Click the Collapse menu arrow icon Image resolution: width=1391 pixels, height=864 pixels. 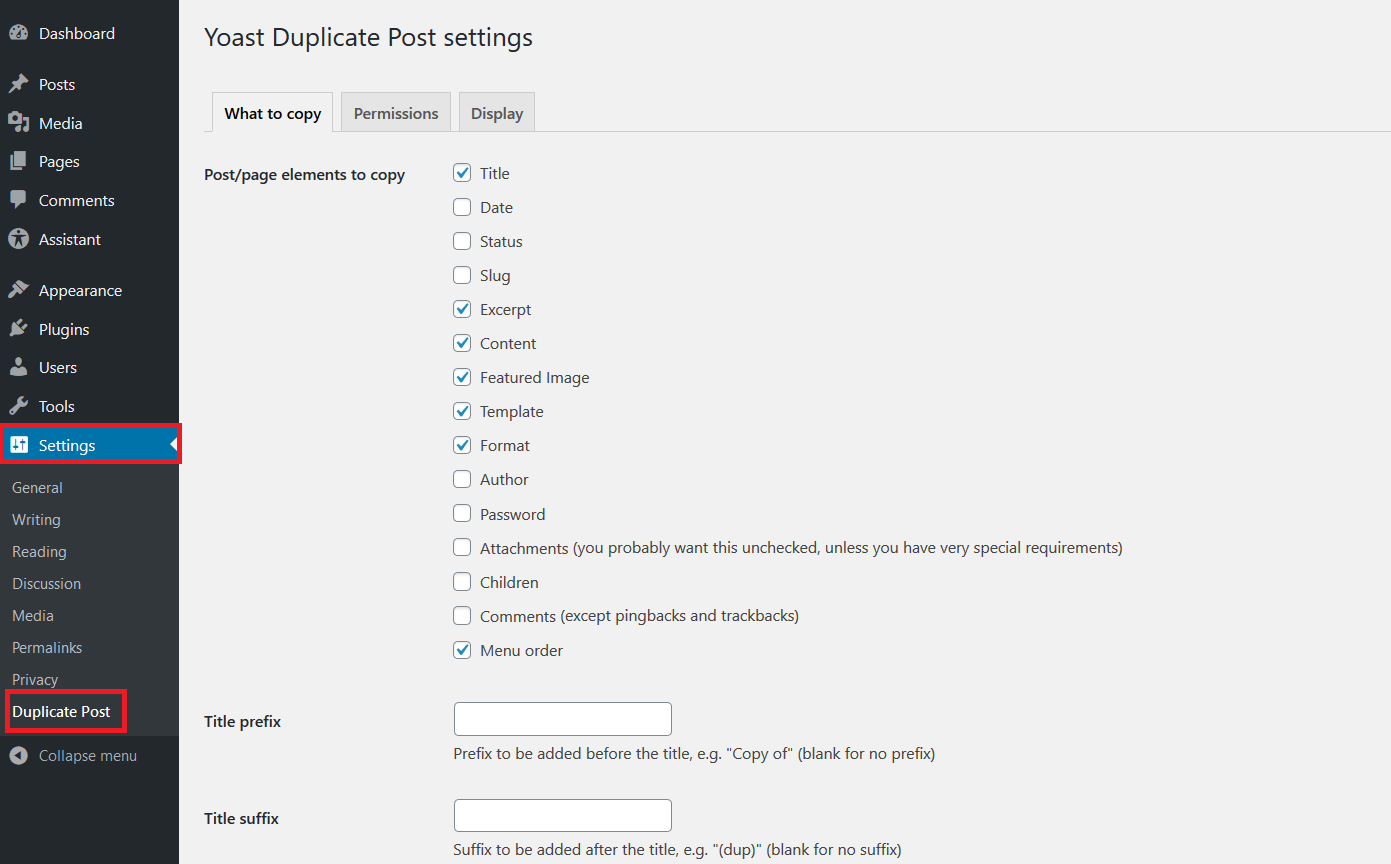(x=18, y=755)
